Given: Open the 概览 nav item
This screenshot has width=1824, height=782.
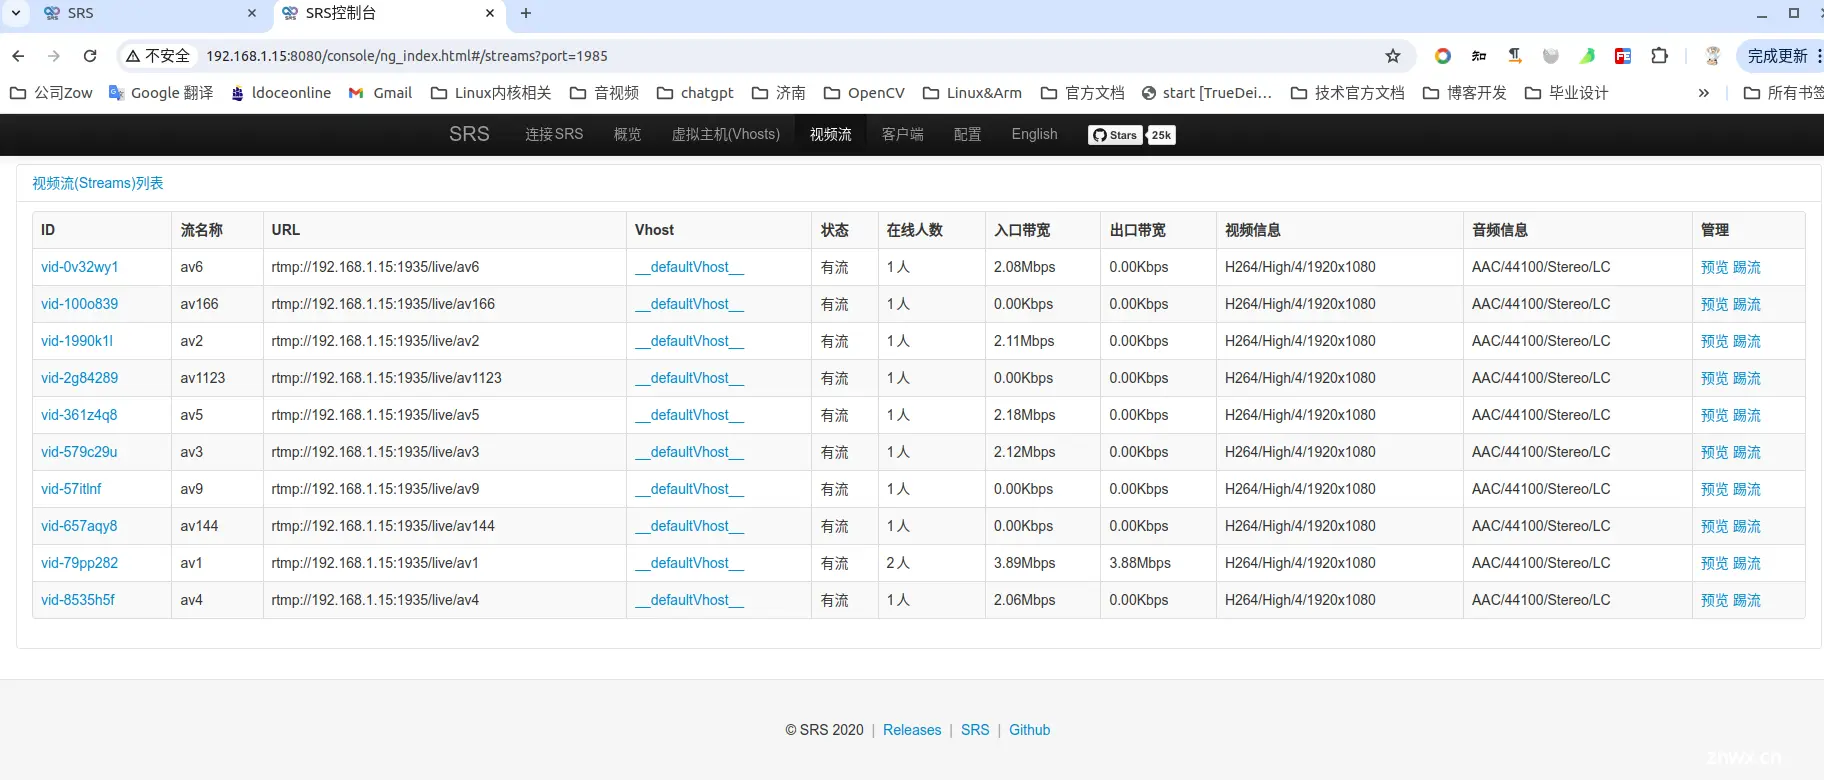Looking at the screenshot, I should [x=627, y=134].
